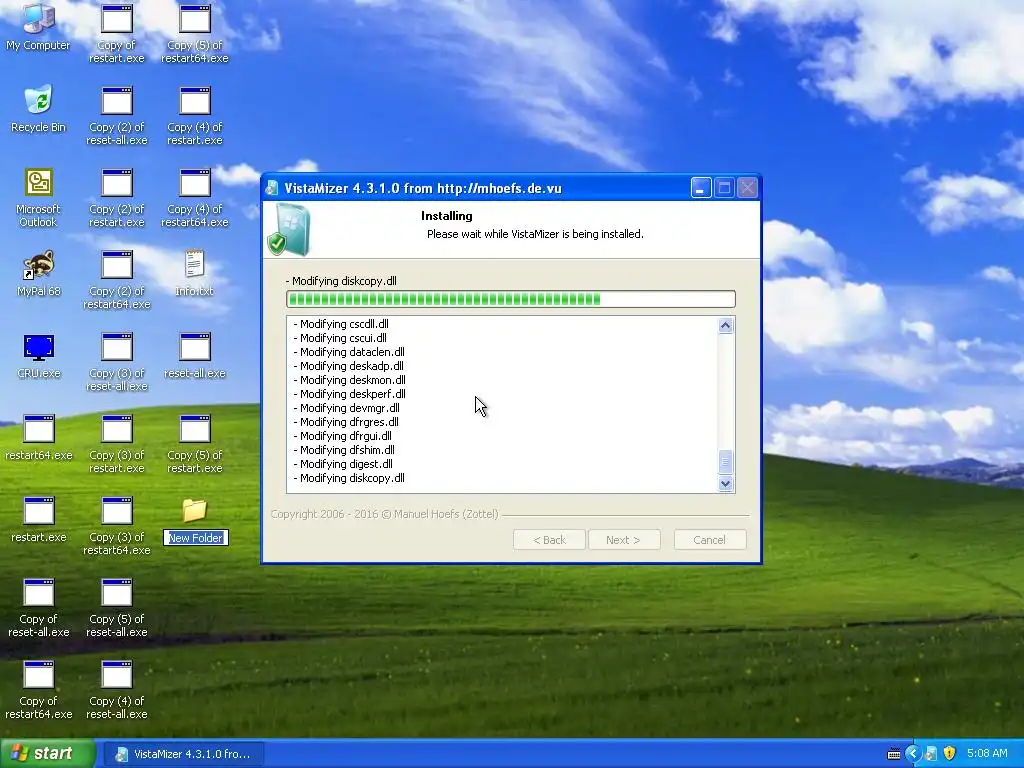
Task: Select Copy (5) of restart64.exe icon
Action: point(195,18)
